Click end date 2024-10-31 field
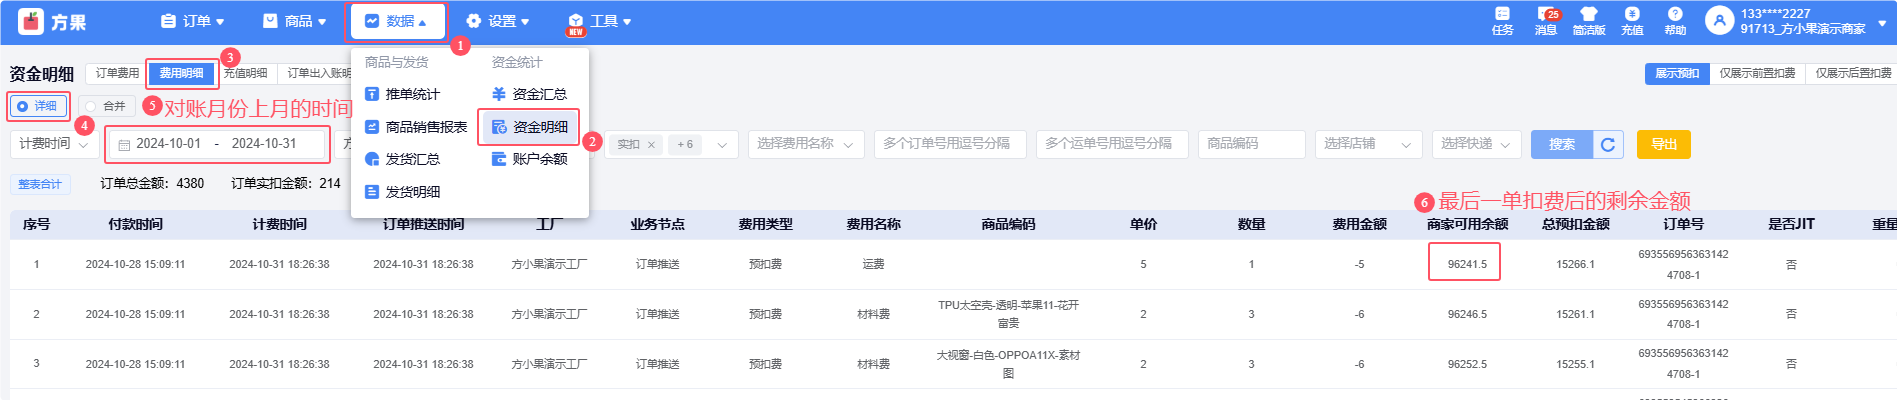The height and width of the screenshot is (400, 1897). [264, 144]
